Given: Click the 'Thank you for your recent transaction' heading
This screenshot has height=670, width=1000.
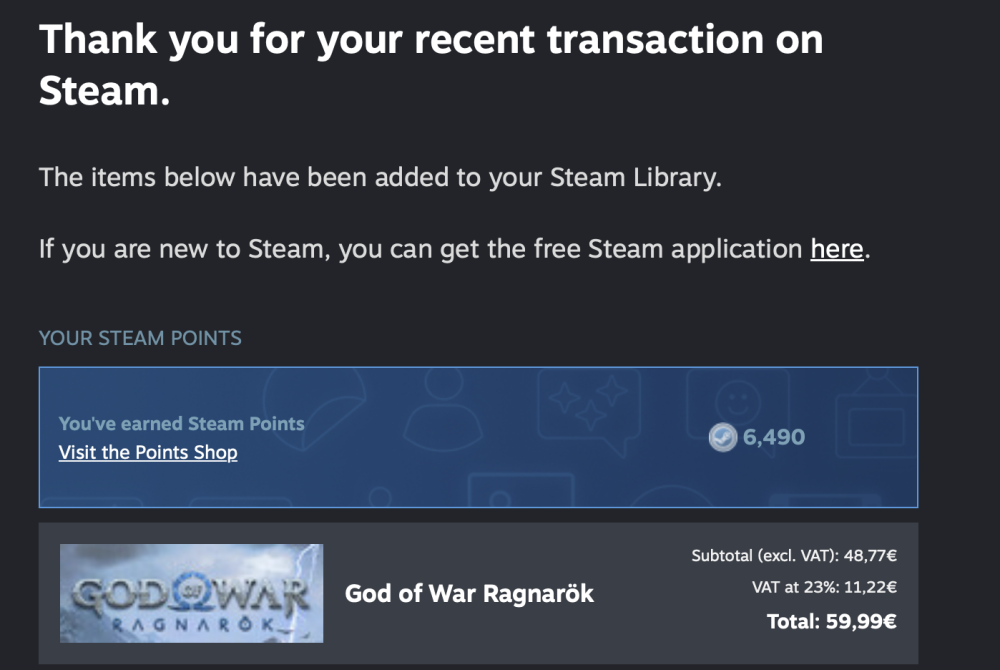Looking at the screenshot, I should pyautogui.click(x=431, y=65).
